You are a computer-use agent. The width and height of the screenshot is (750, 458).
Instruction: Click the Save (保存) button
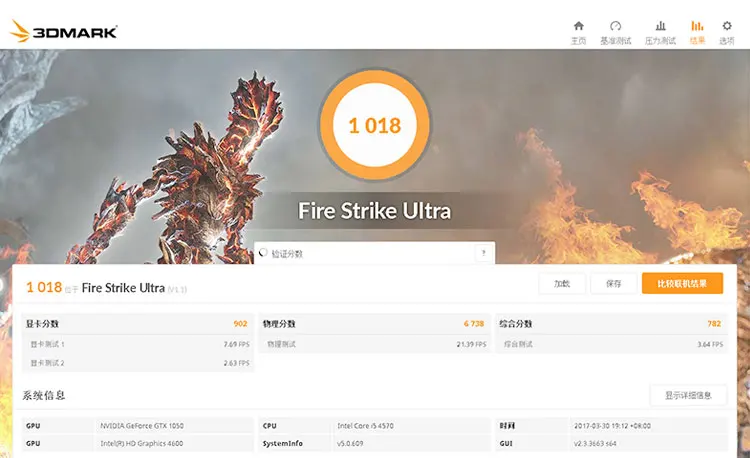[613, 284]
